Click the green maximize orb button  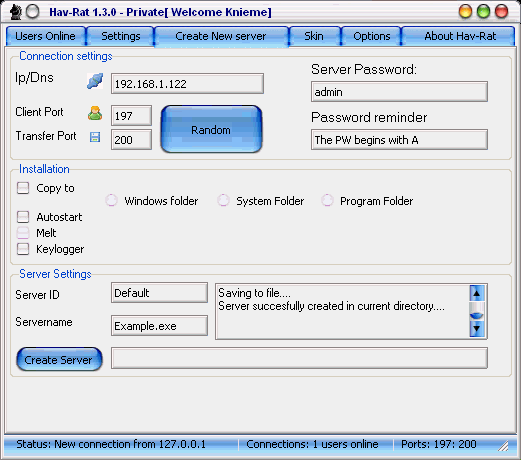(483, 12)
